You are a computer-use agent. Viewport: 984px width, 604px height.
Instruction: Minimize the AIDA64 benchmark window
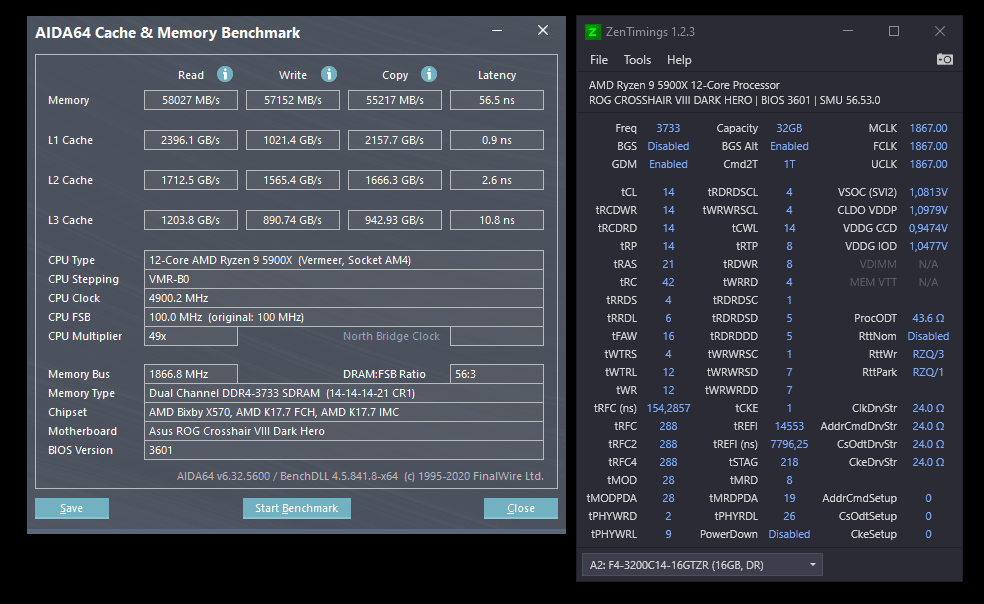(497, 31)
